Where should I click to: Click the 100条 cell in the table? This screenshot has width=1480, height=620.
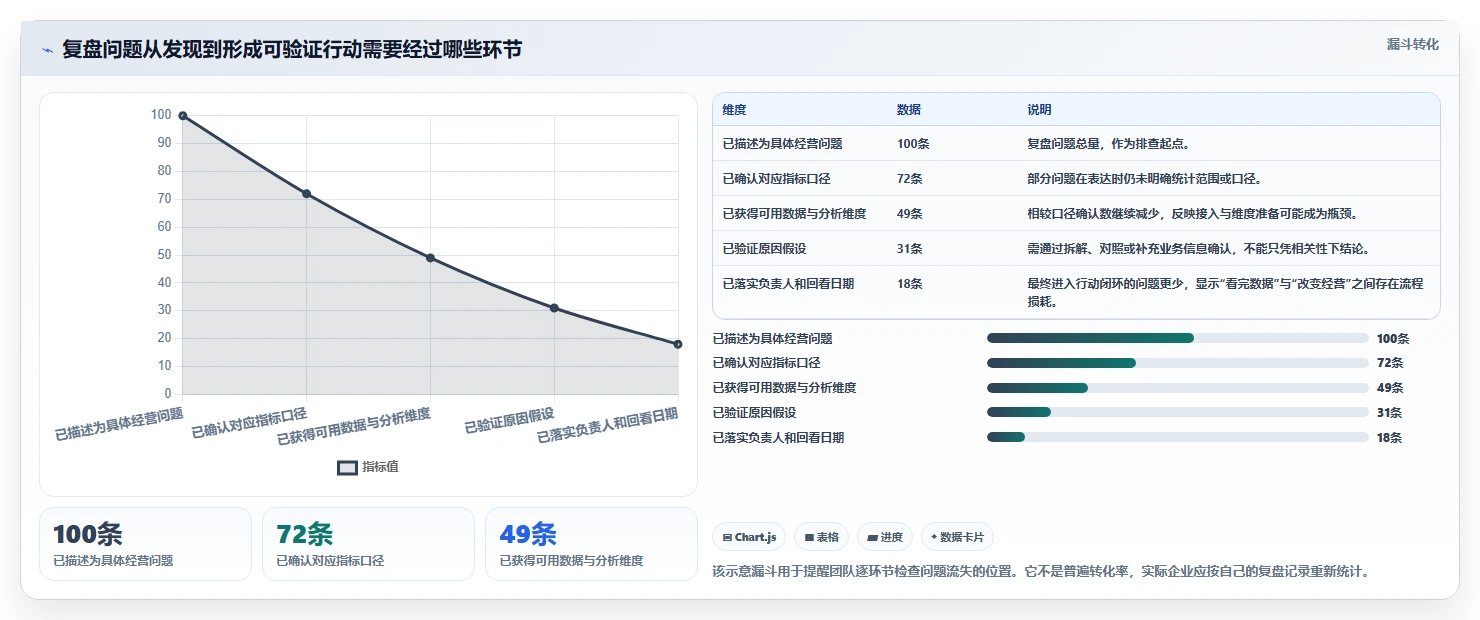coord(913,144)
